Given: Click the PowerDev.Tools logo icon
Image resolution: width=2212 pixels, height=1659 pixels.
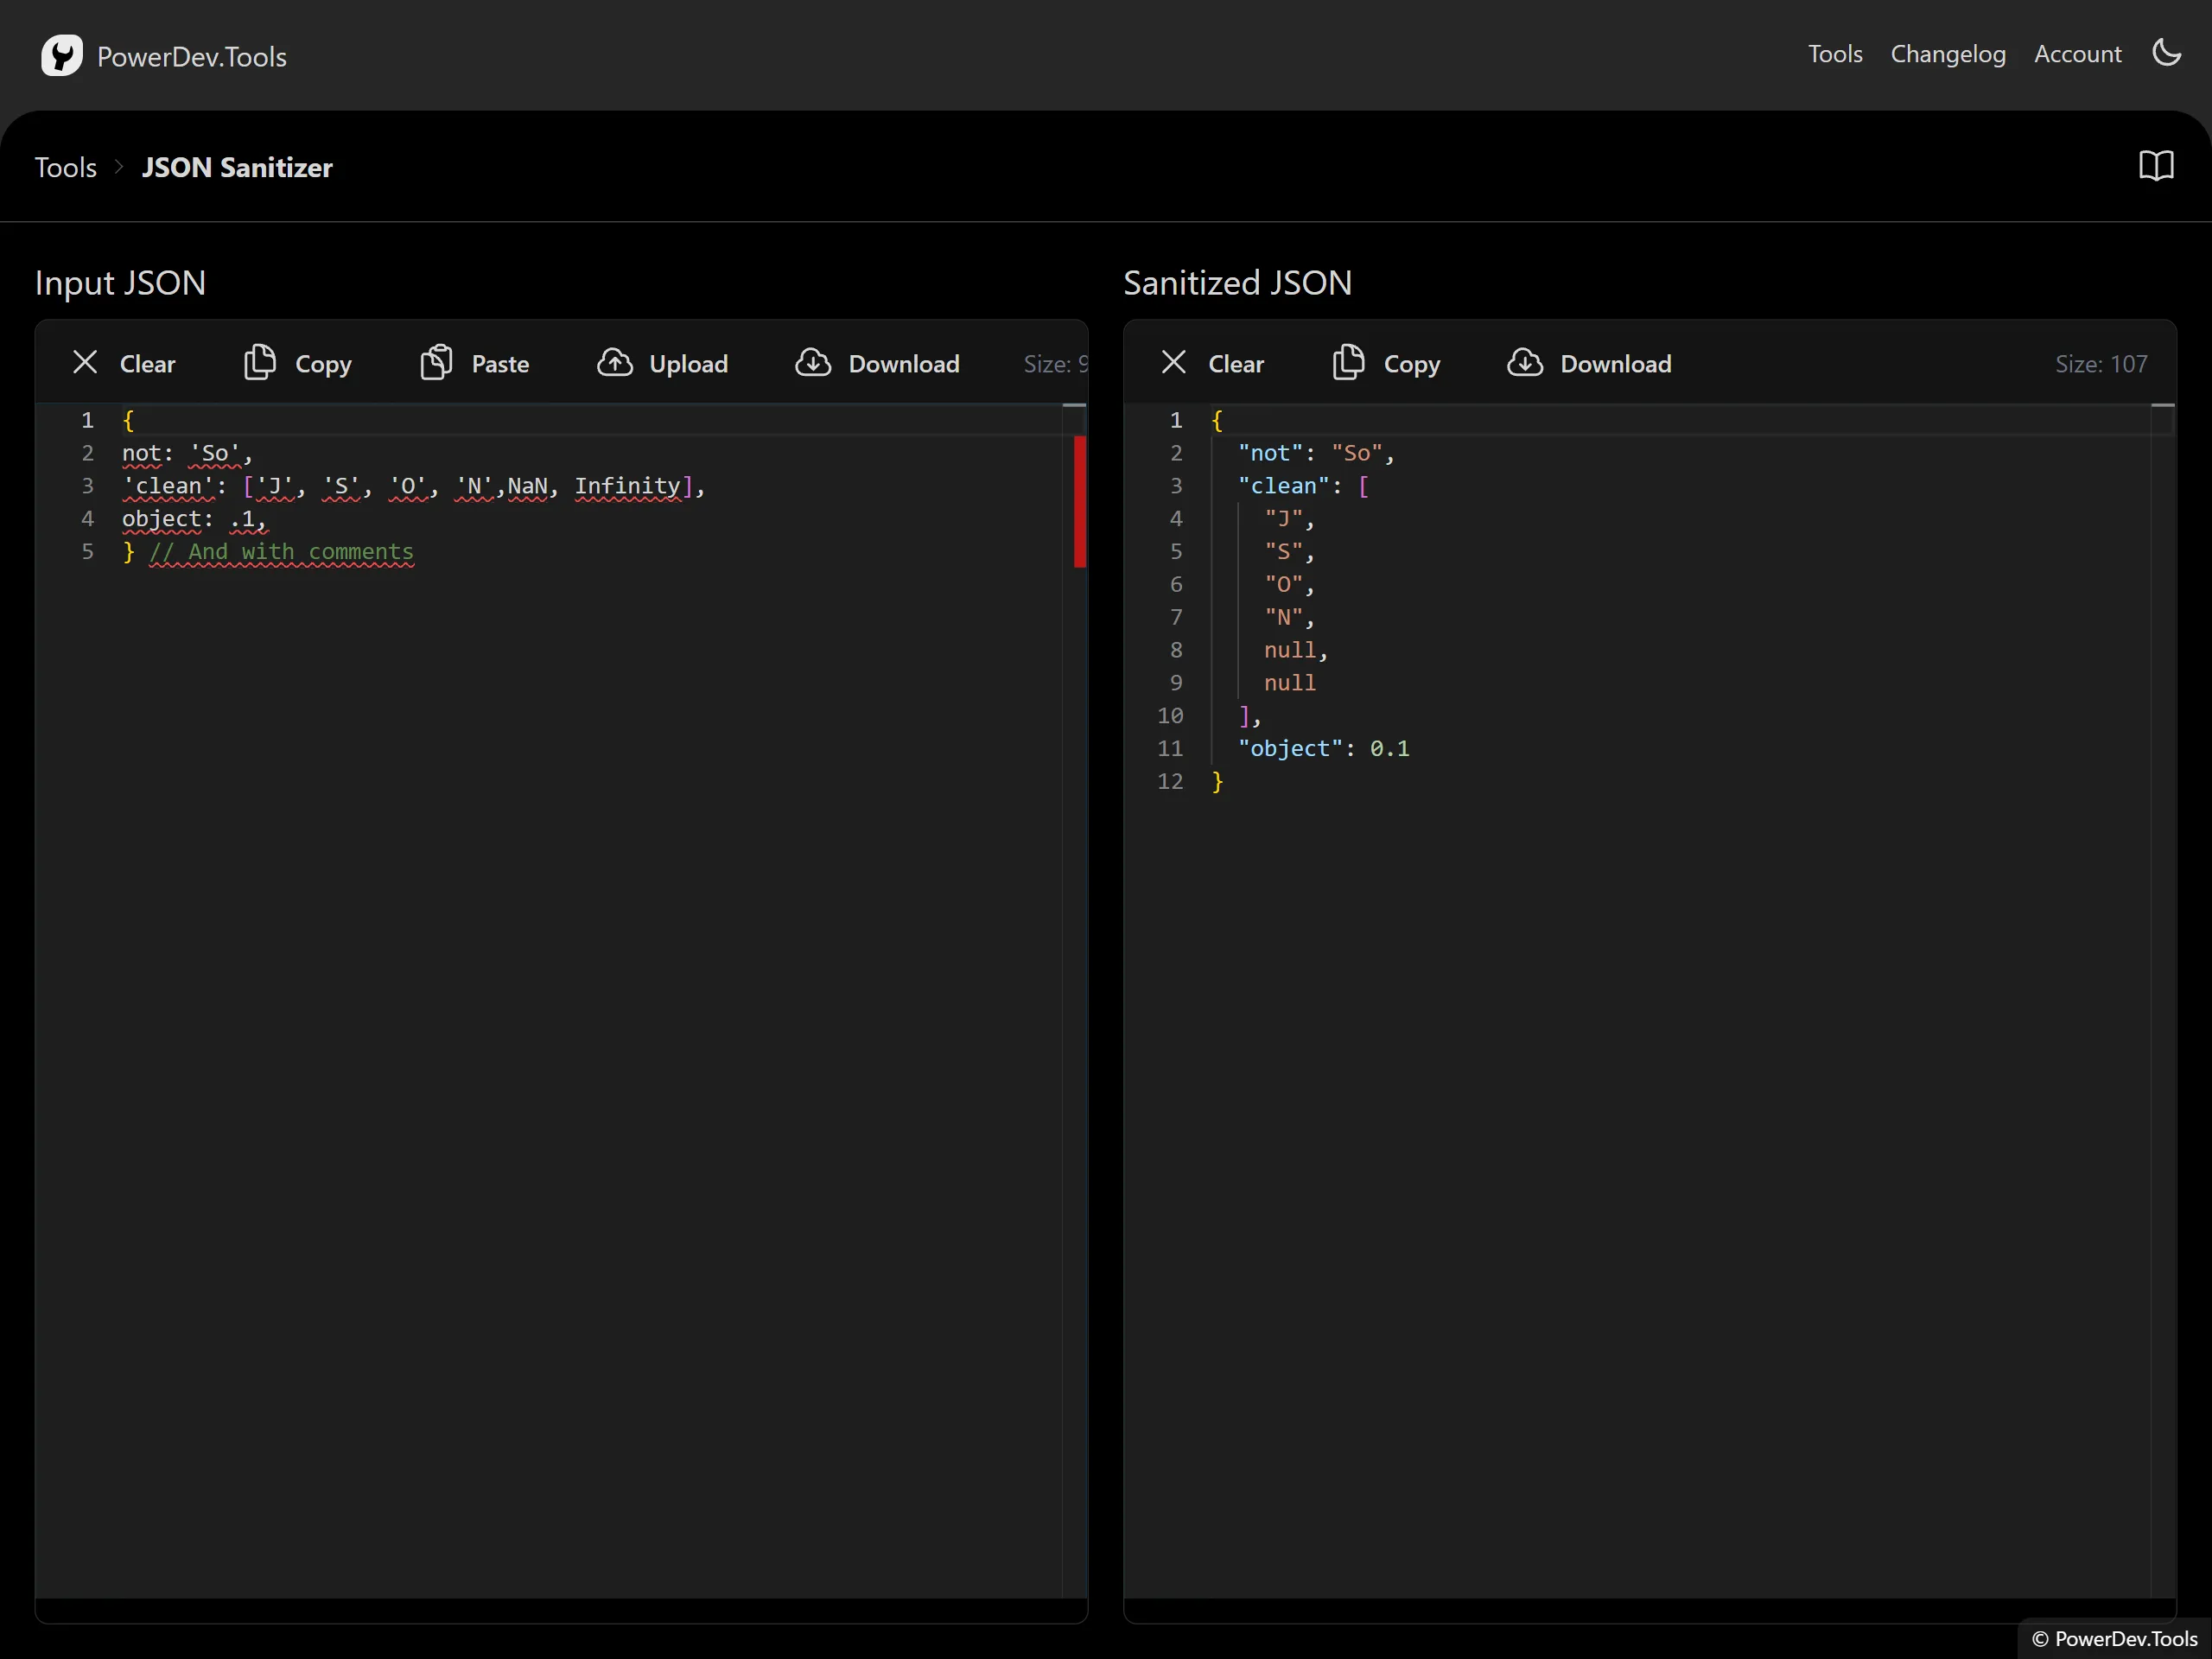Looking at the screenshot, I should [61, 55].
